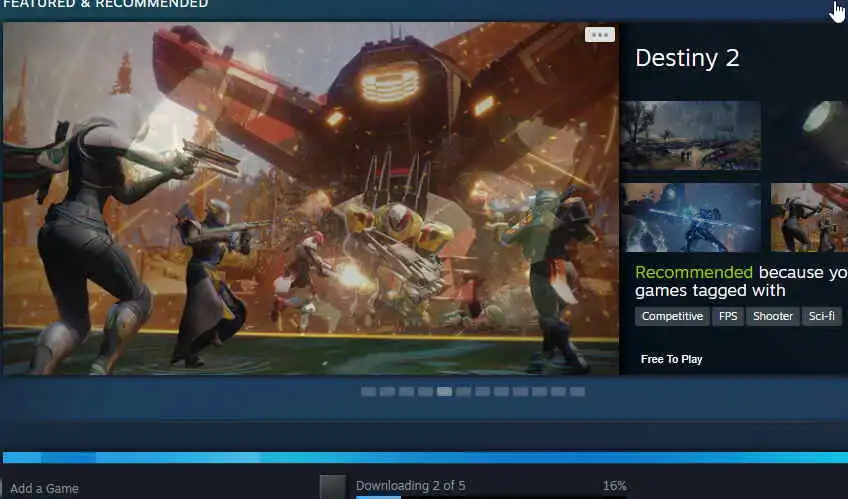Click the green Recommended text
This screenshot has height=499, width=848.
pyautogui.click(x=694, y=272)
